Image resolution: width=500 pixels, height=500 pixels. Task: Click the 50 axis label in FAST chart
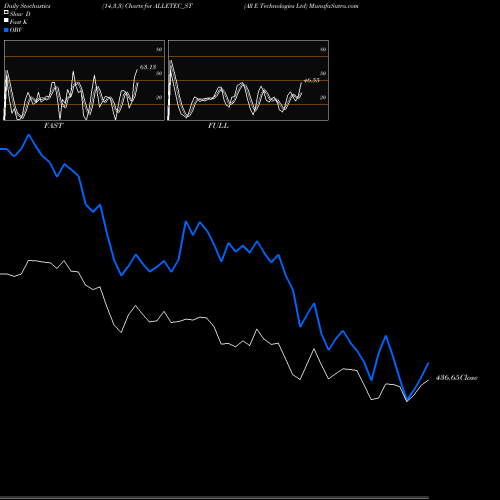pyautogui.click(x=159, y=73)
